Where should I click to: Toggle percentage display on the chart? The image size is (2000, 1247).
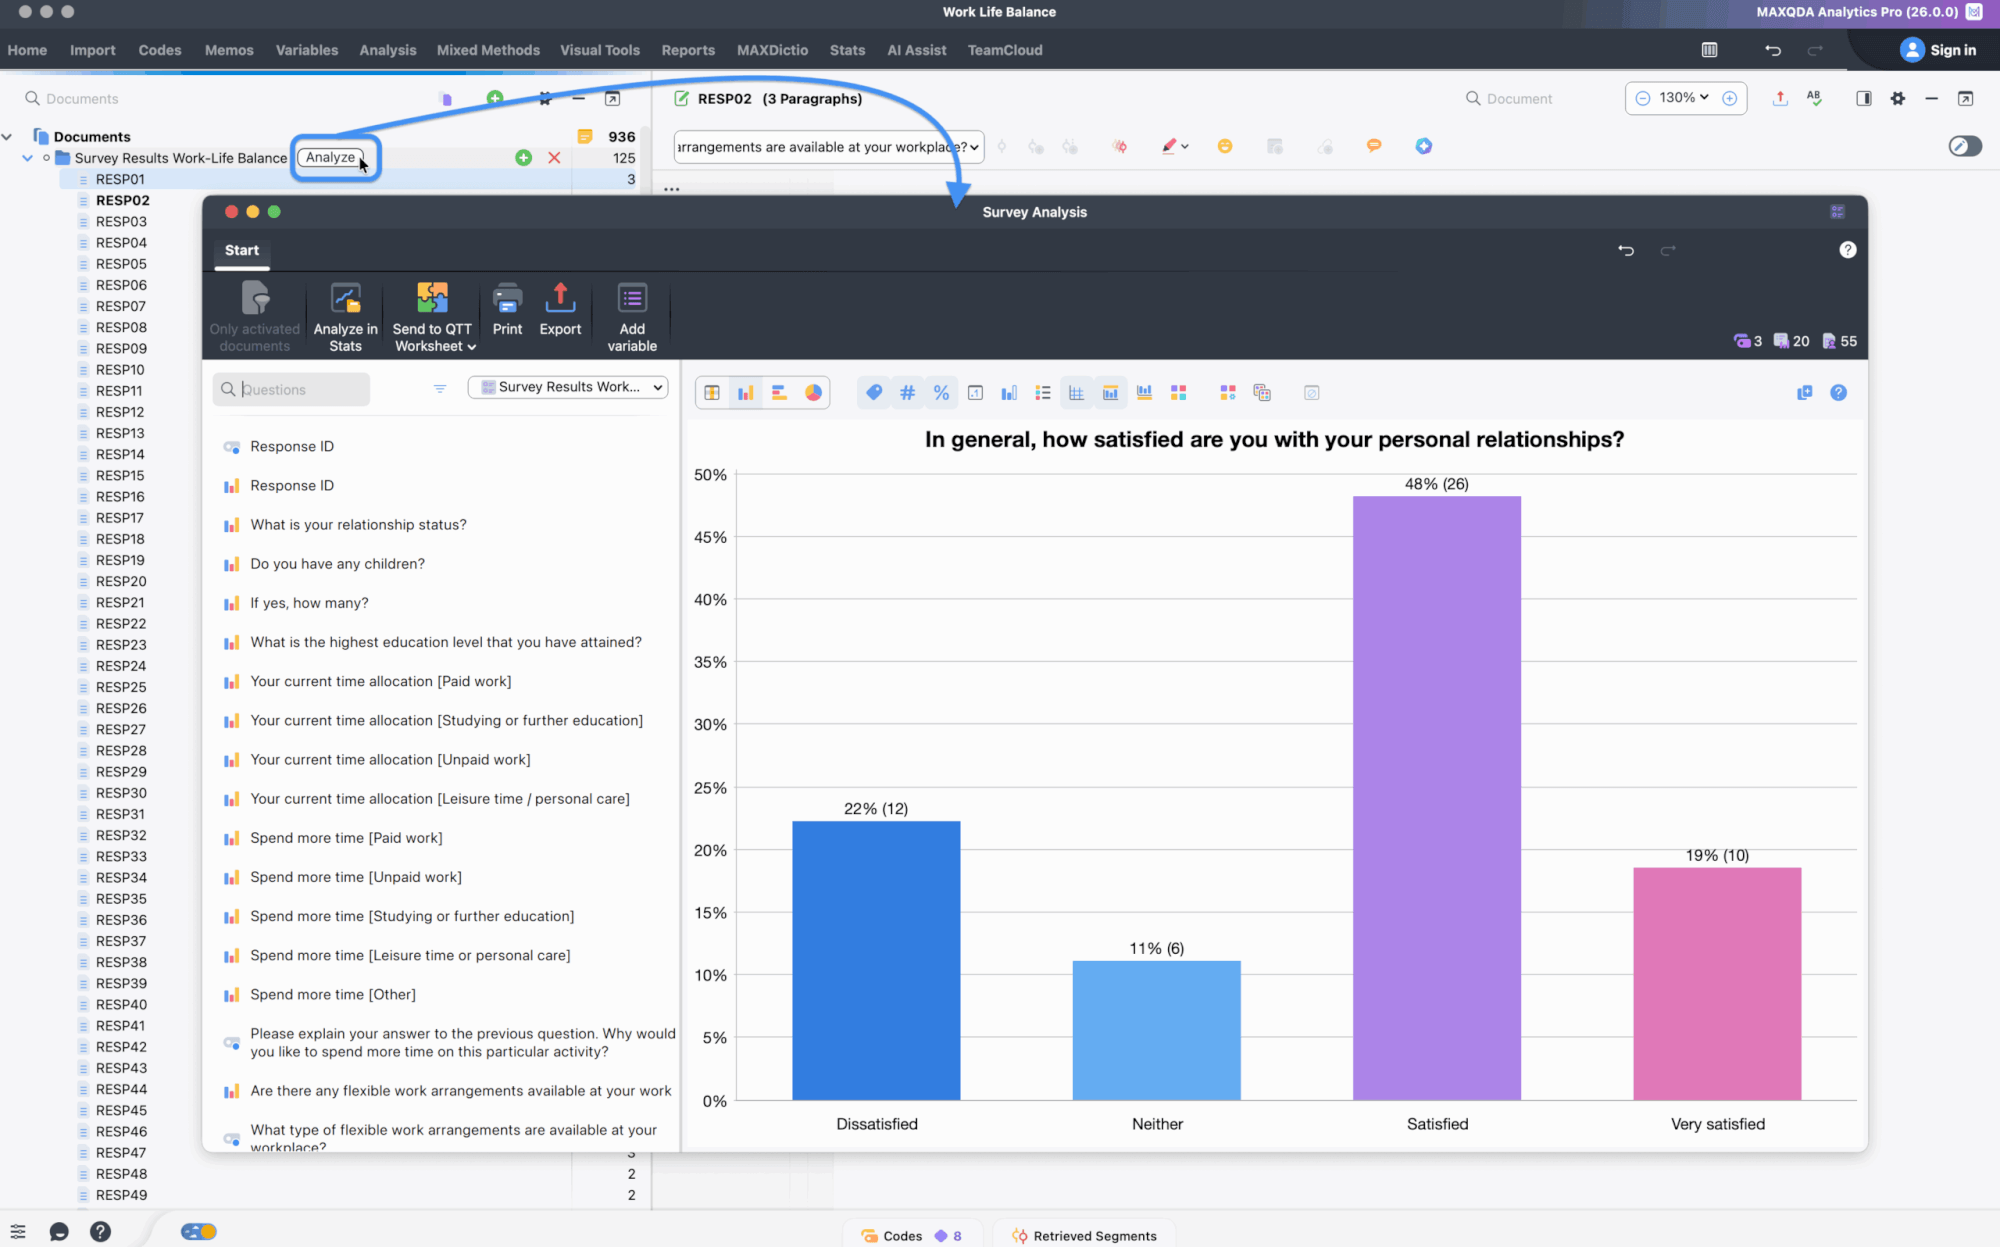[941, 392]
